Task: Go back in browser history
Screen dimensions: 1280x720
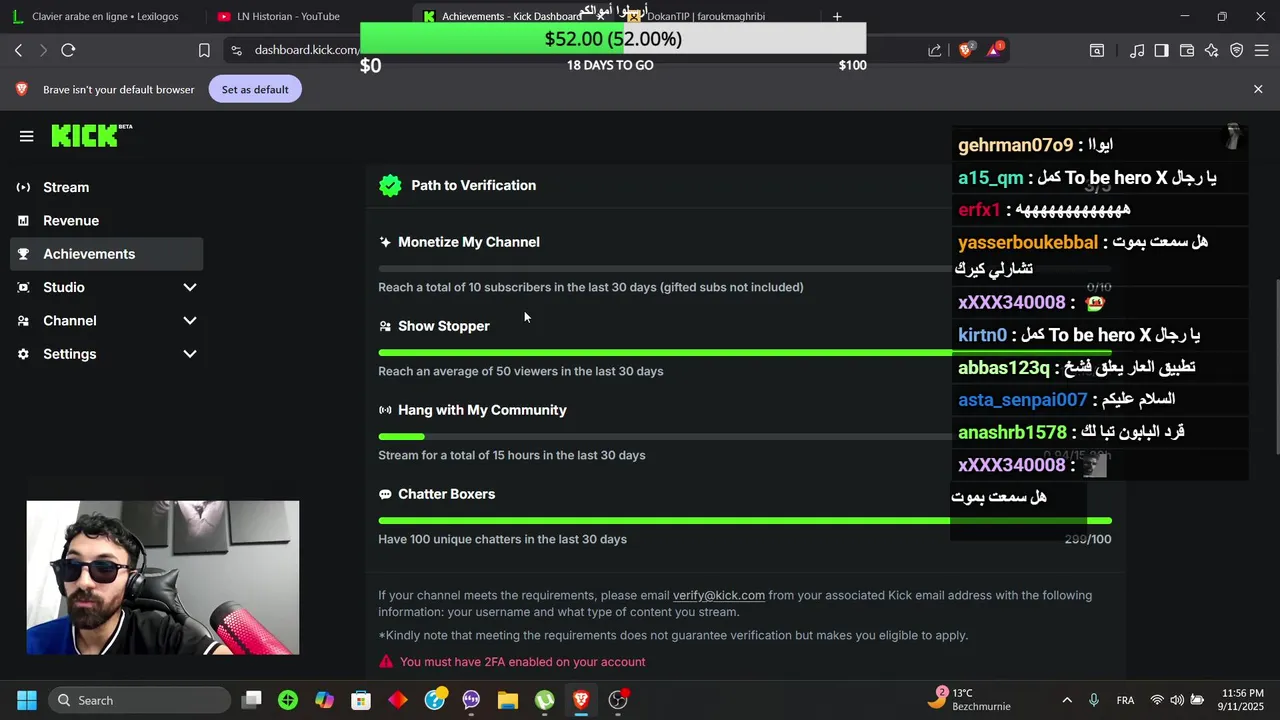Action: 18,50
